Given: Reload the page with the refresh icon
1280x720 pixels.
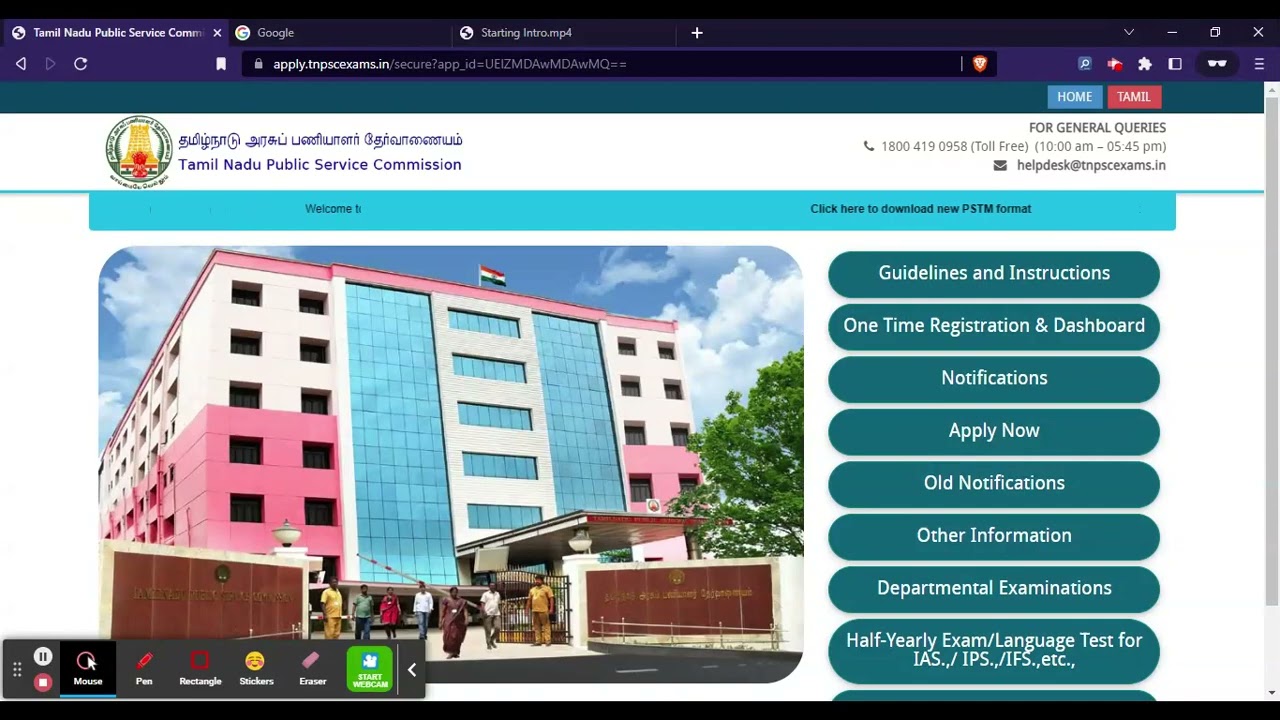Looking at the screenshot, I should point(81,64).
